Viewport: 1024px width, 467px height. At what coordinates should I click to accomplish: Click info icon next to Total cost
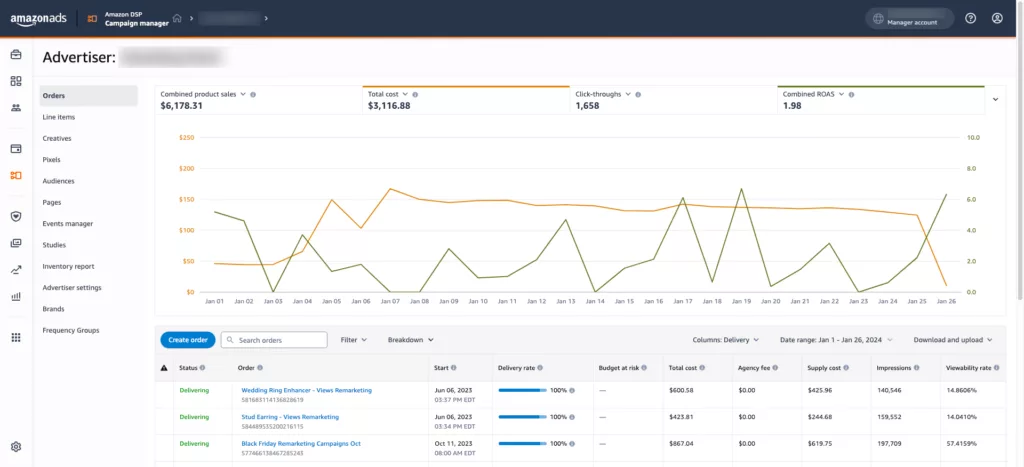[415, 94]
